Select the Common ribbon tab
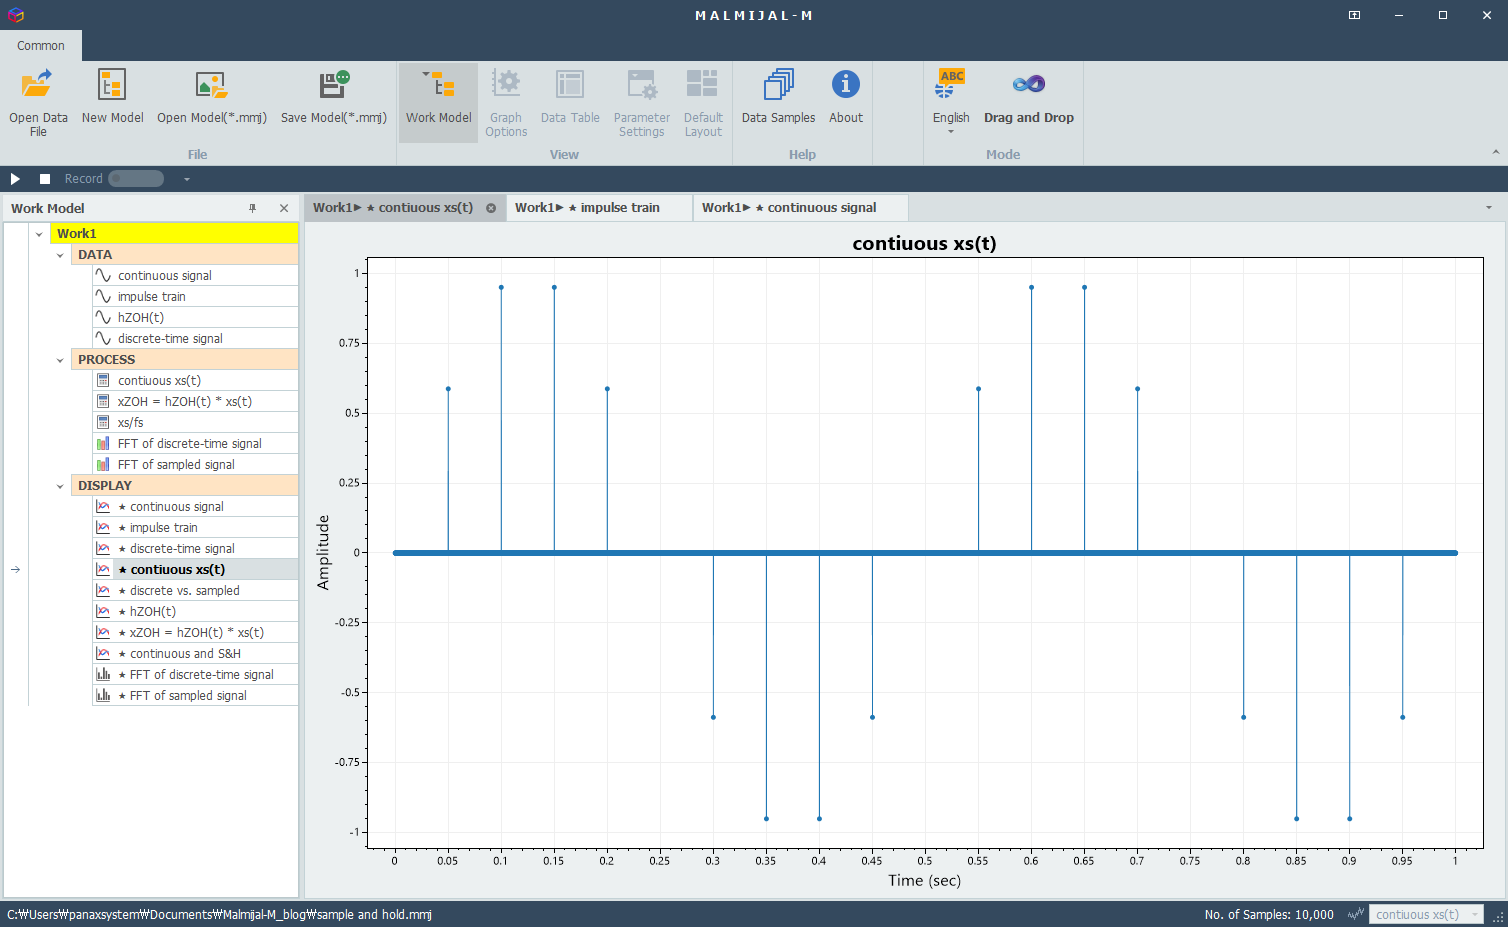This screenshot has height=927, width=1508. coord(40,46)
